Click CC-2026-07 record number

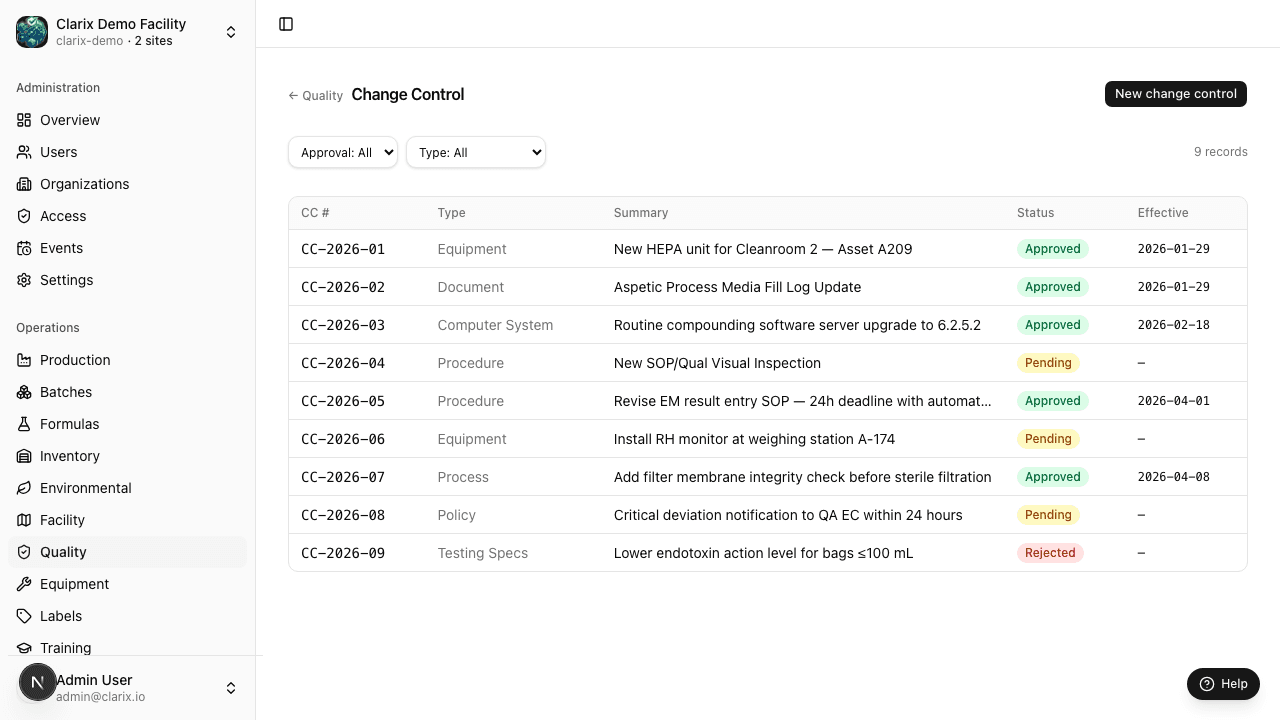tap(343, 477)
